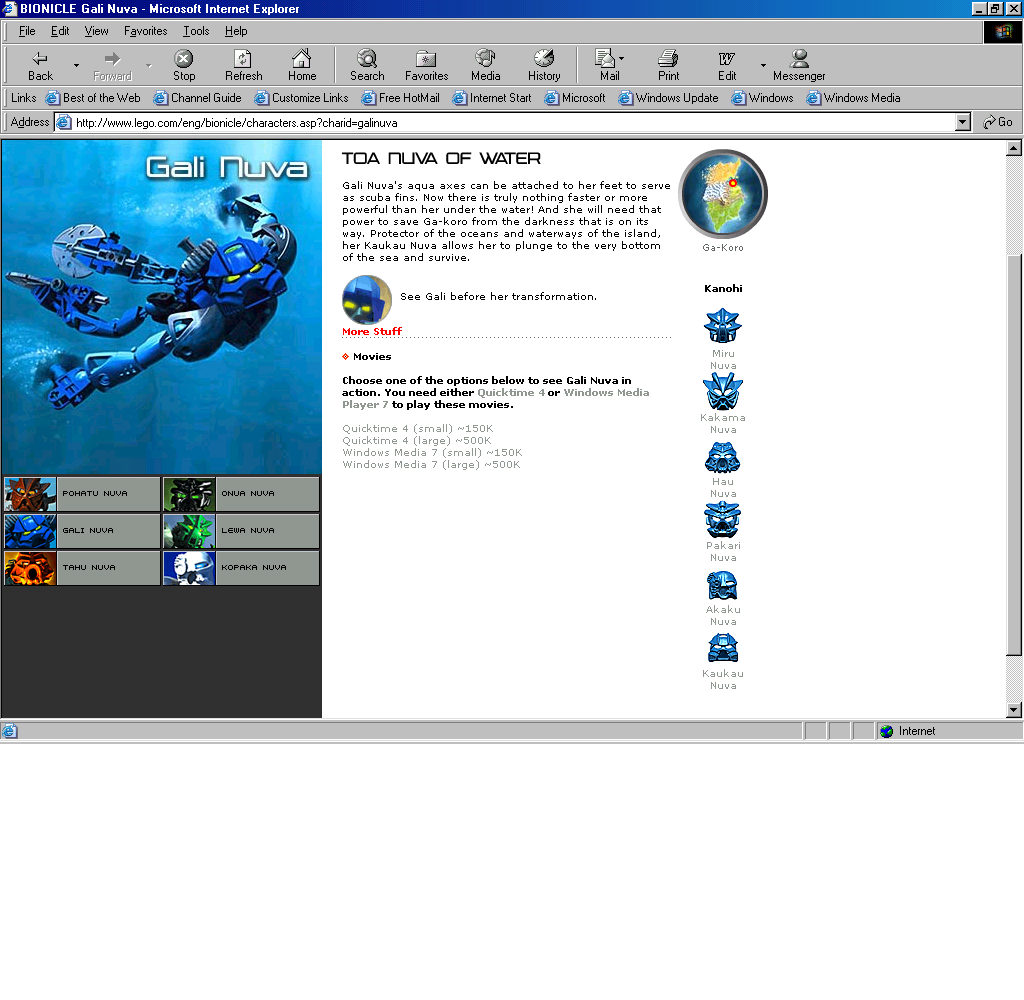The width and height of the screenshot is (1024, 1000).
Task: Expand the Back button history arrow
Action: 76,66
